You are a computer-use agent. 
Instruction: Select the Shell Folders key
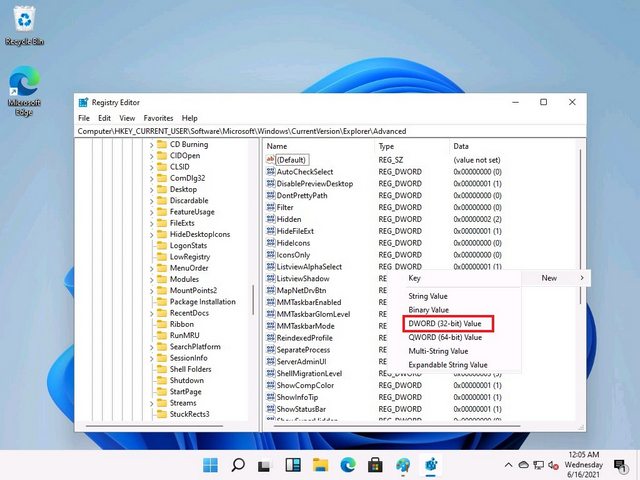(190, 369)
